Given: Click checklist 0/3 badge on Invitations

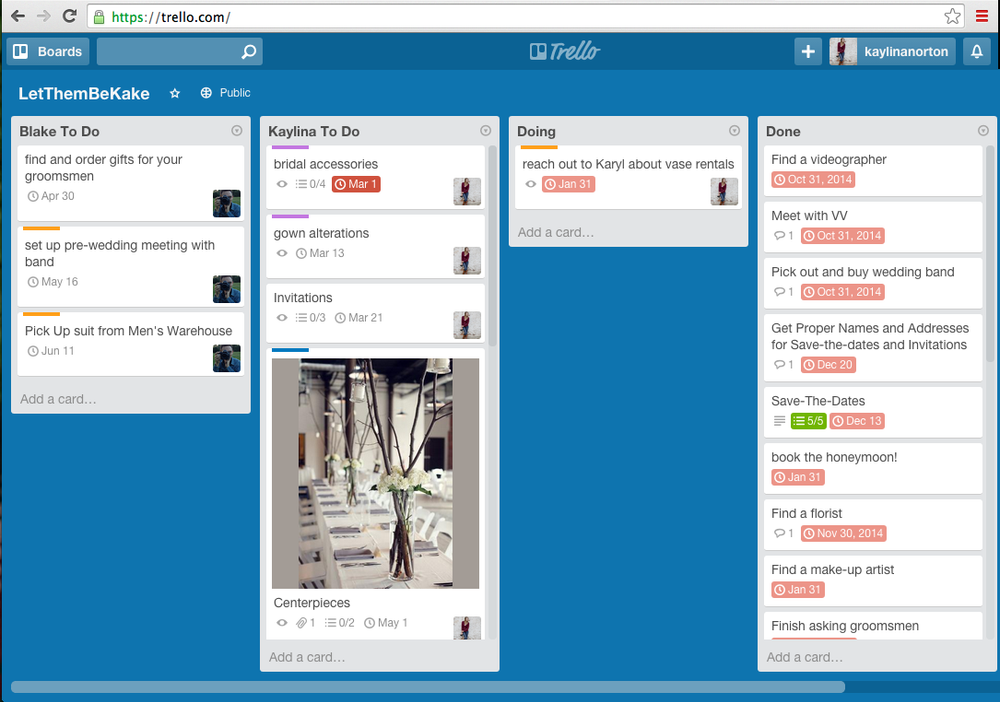Looking at the screenshot, I should [311, 318].
